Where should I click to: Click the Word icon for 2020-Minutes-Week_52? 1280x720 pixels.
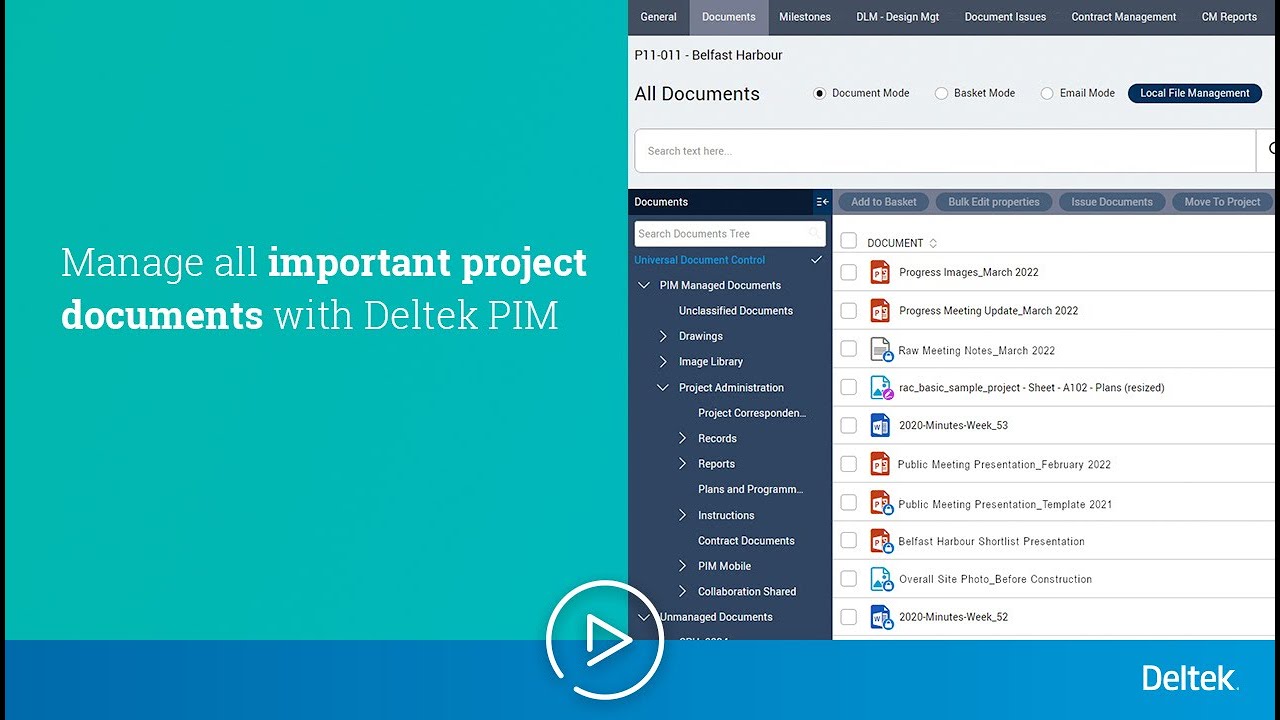880,617
